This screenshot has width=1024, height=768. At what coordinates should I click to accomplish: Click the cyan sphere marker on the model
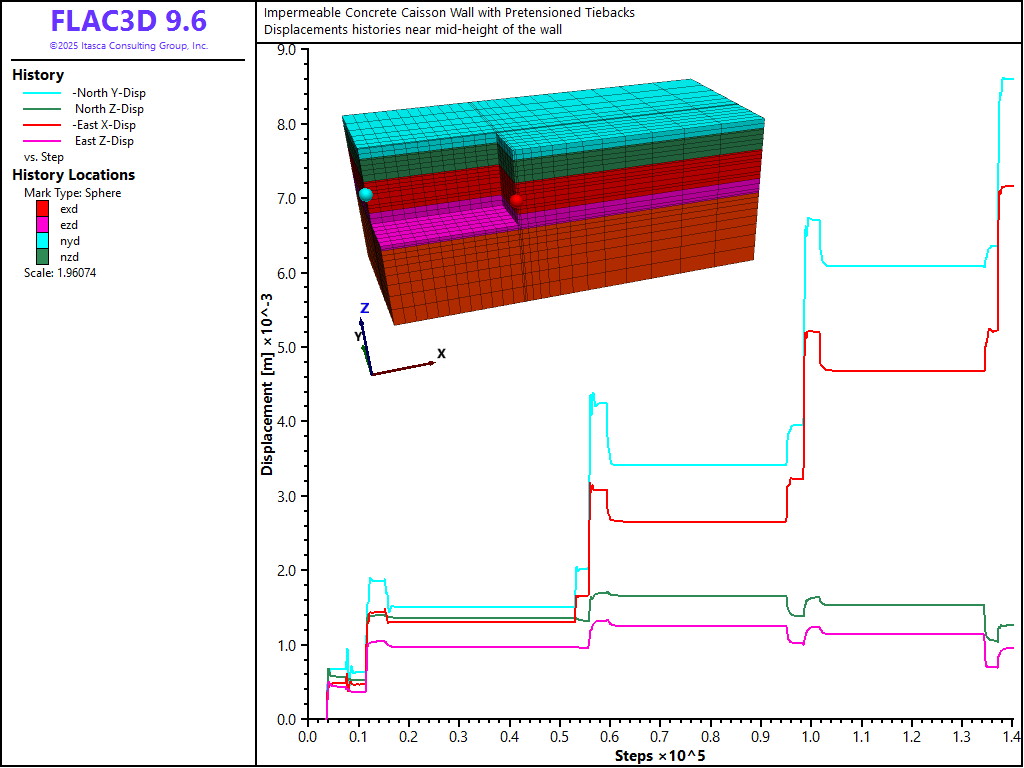pos(366,194)
